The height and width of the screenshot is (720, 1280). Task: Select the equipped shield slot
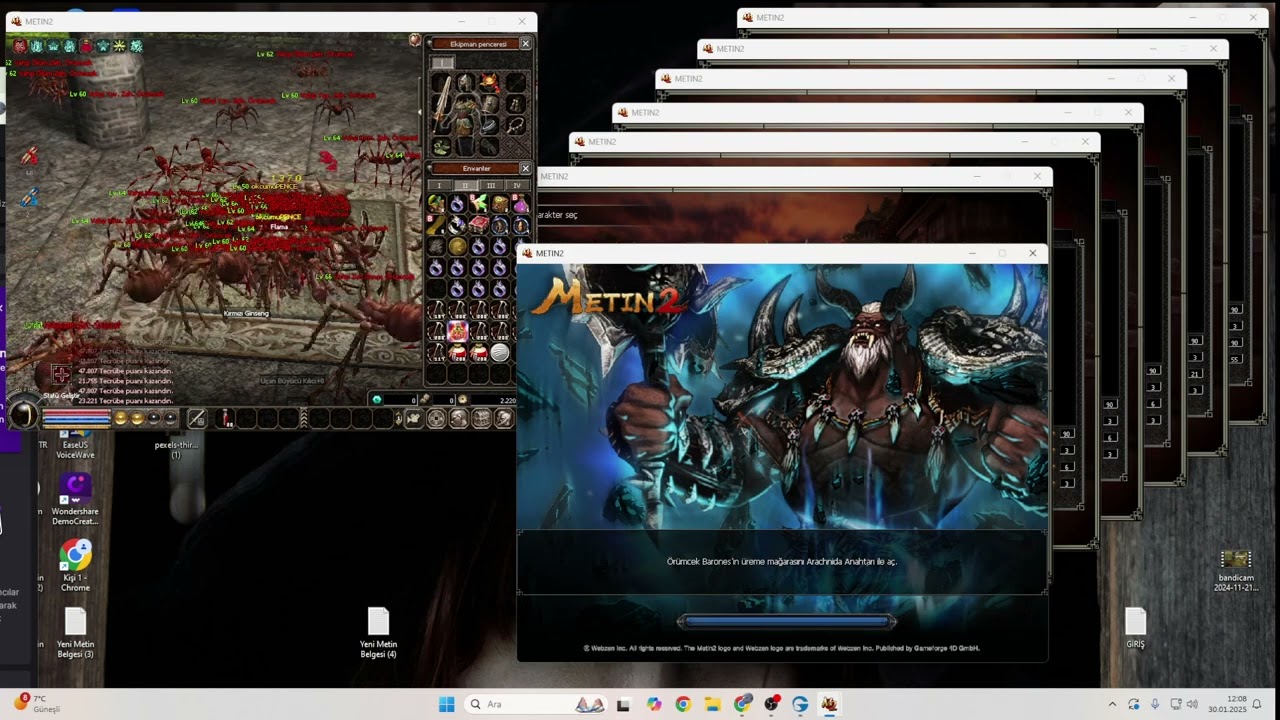[489, 105]
